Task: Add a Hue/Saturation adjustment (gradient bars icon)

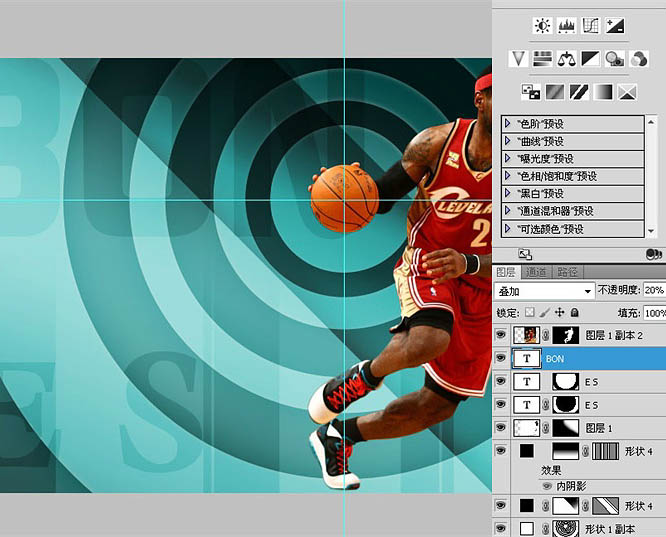Action: pos(542,59)
